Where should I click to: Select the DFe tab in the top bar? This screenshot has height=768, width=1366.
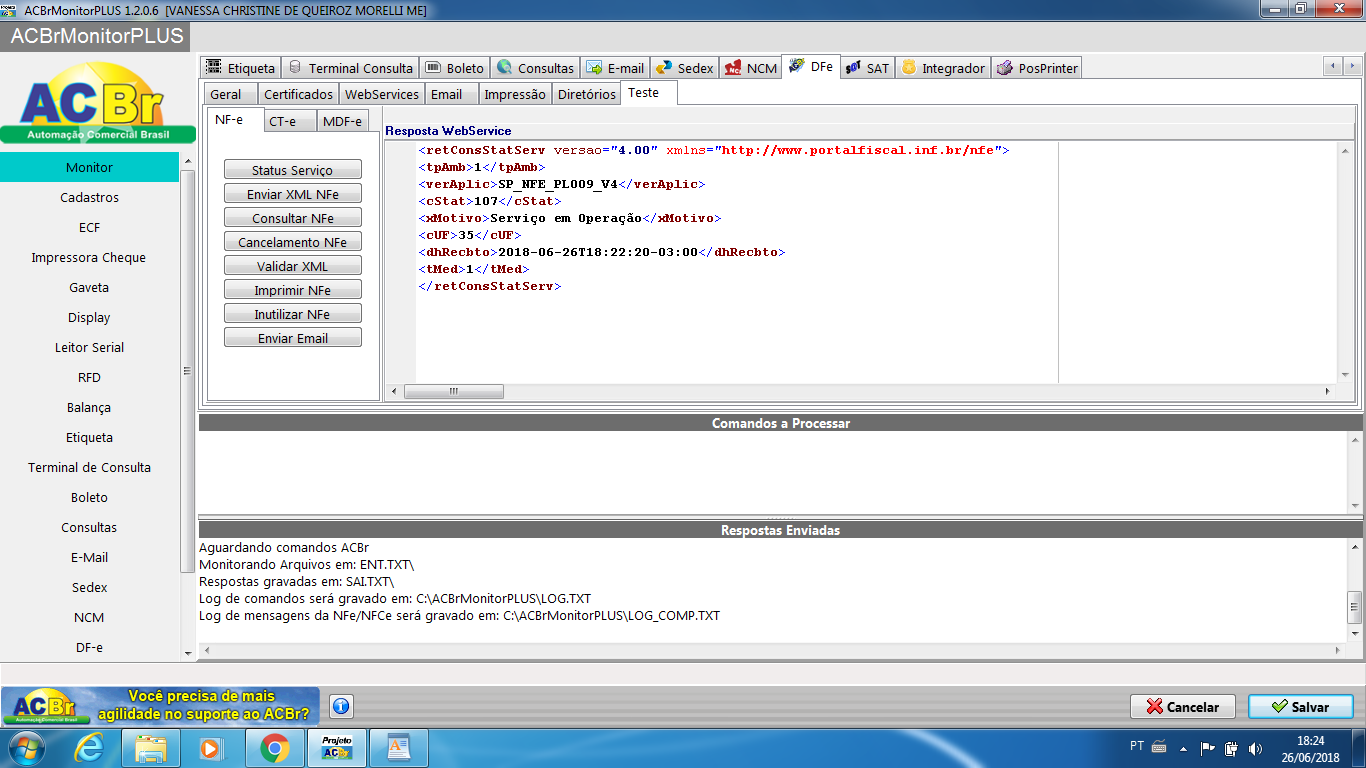coord(811,66)
